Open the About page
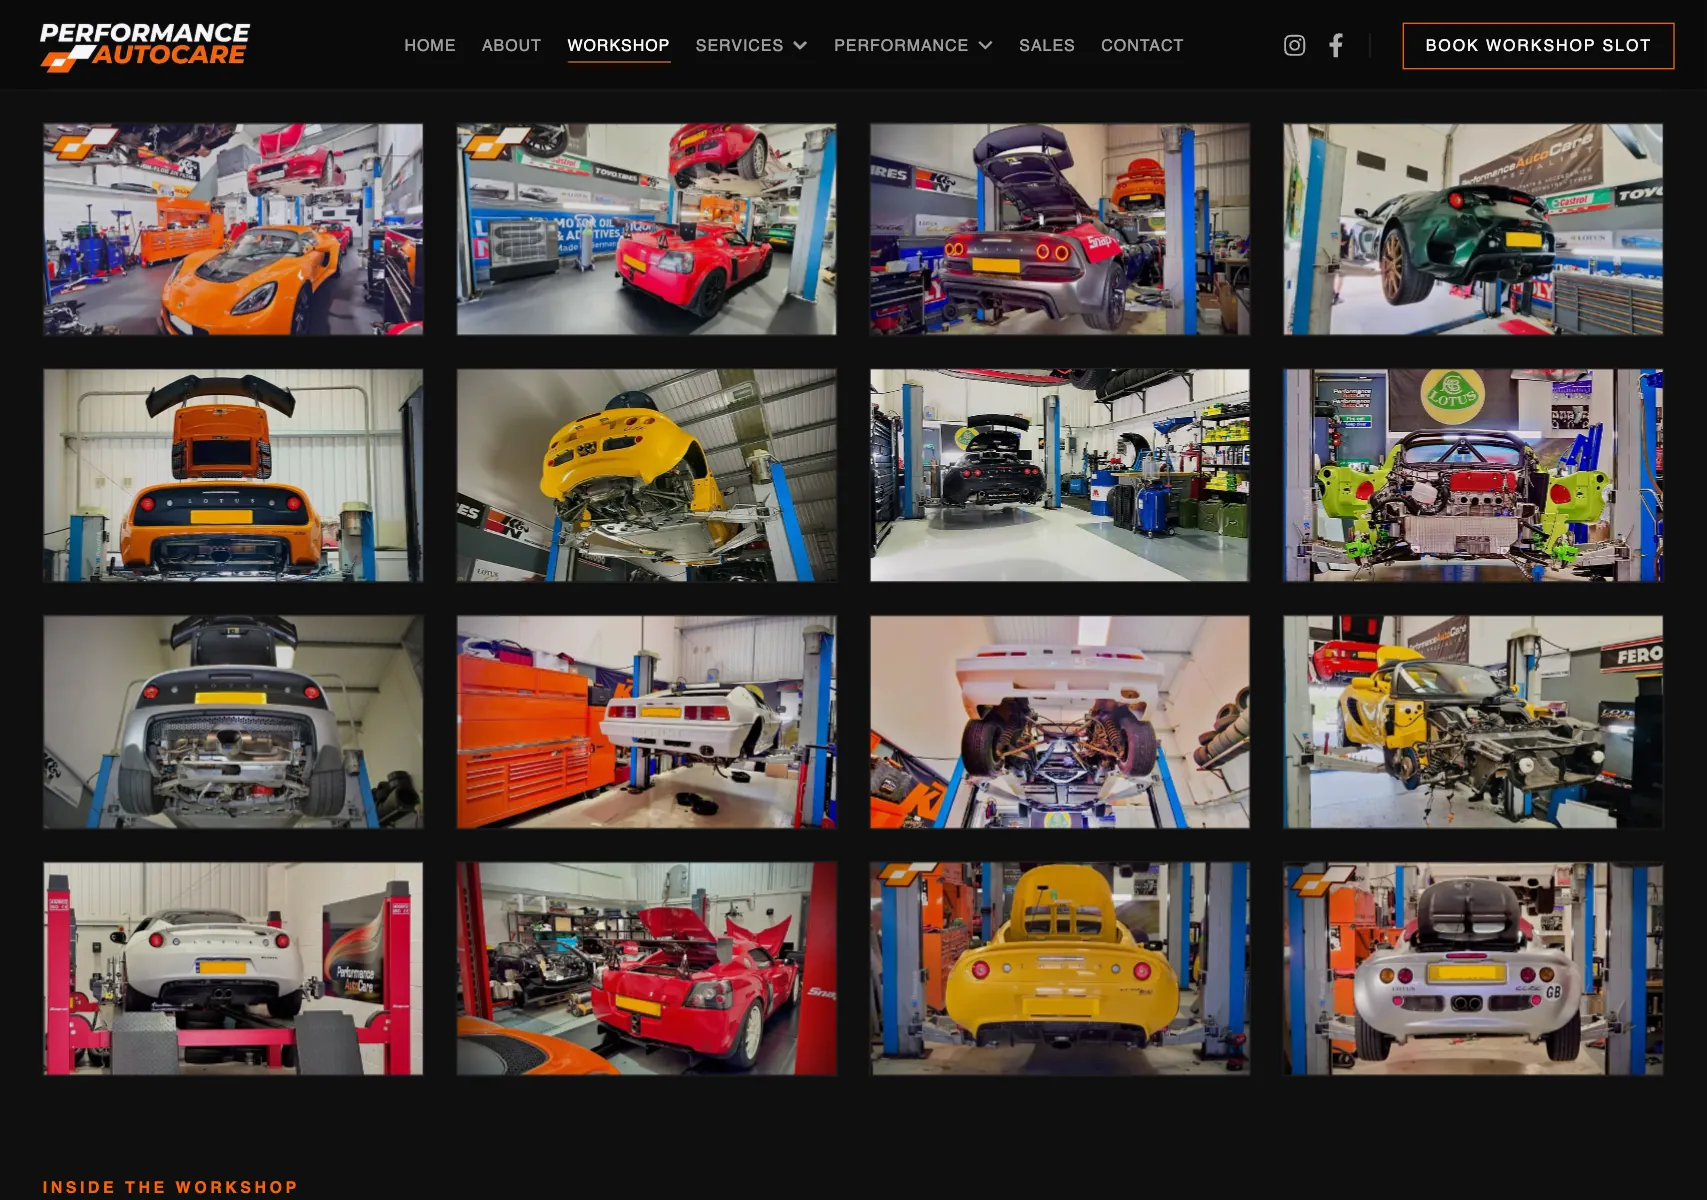 pyautogui.click(x=511, y=46)
